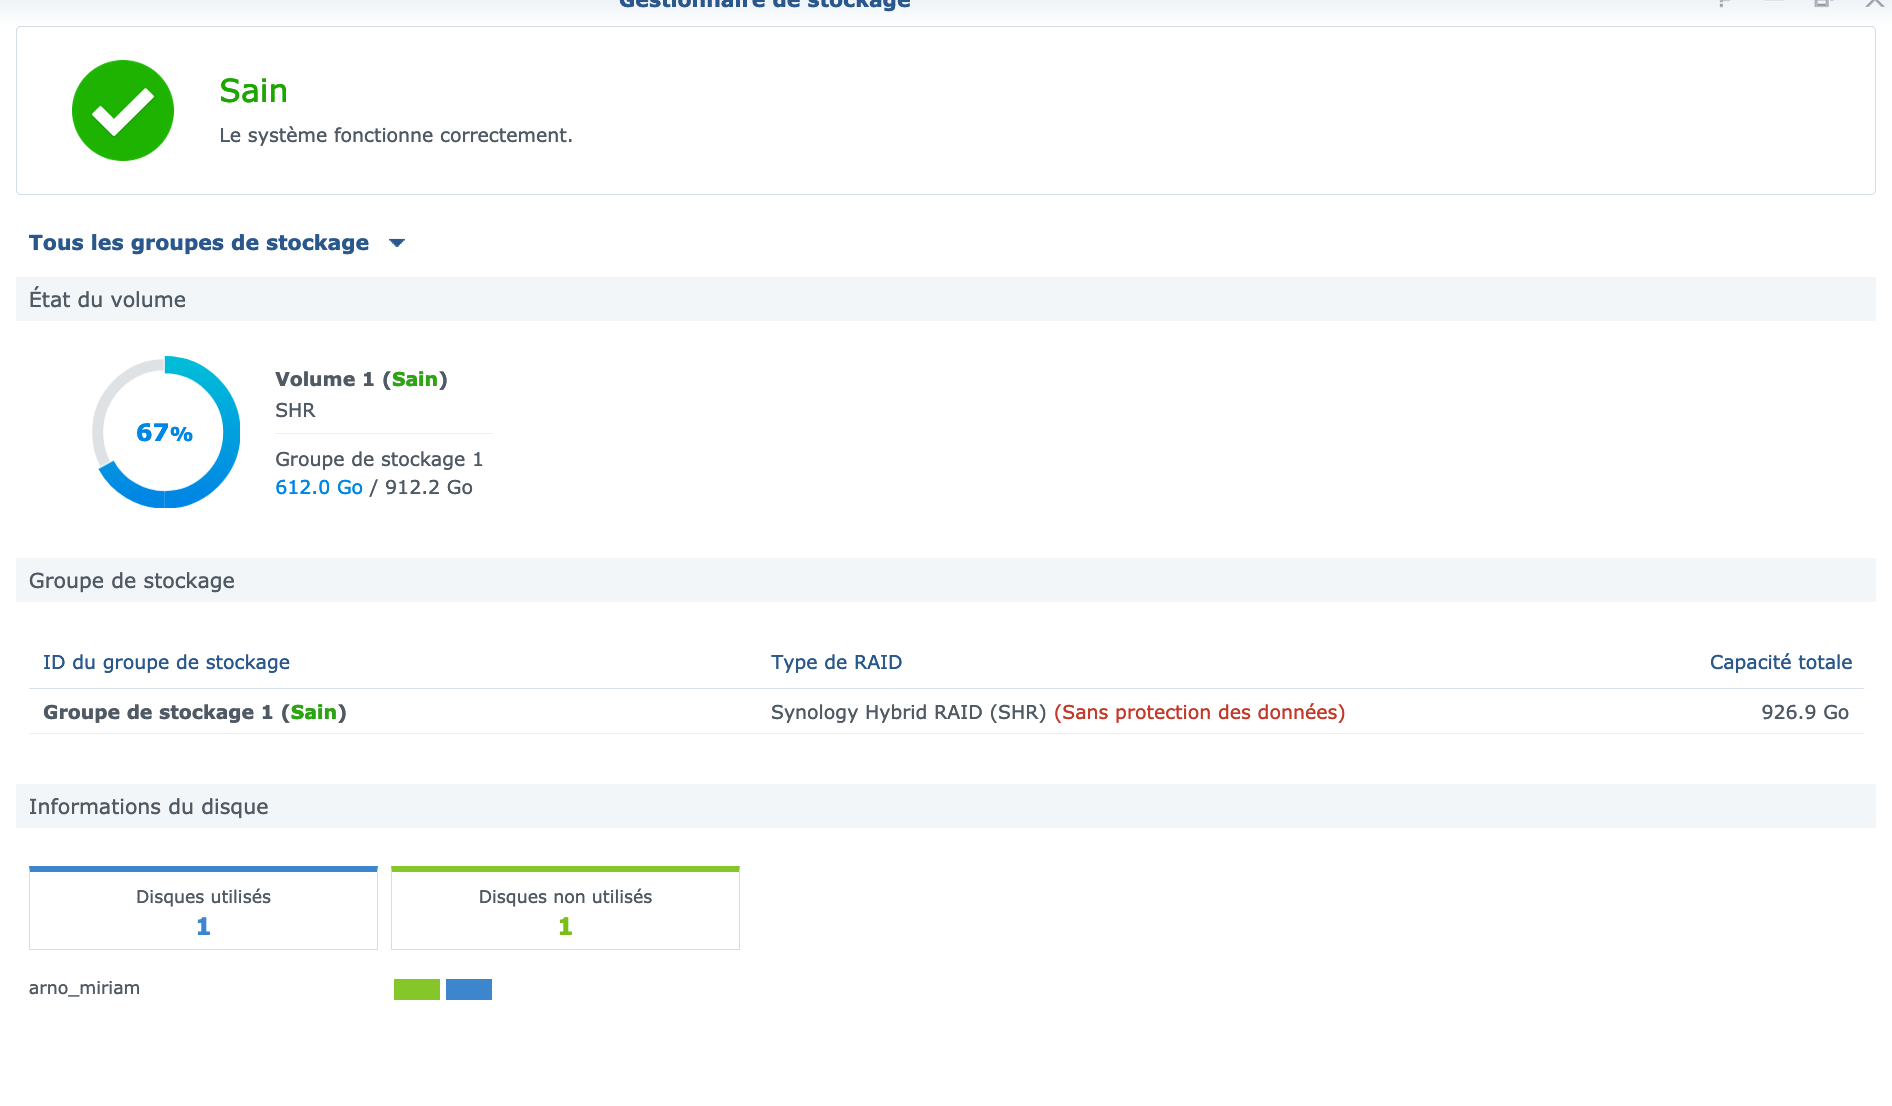The width and height of the screenshot is (1892, 1106).
Task: Click the arno_miriam device name
Action: (84, 988)
